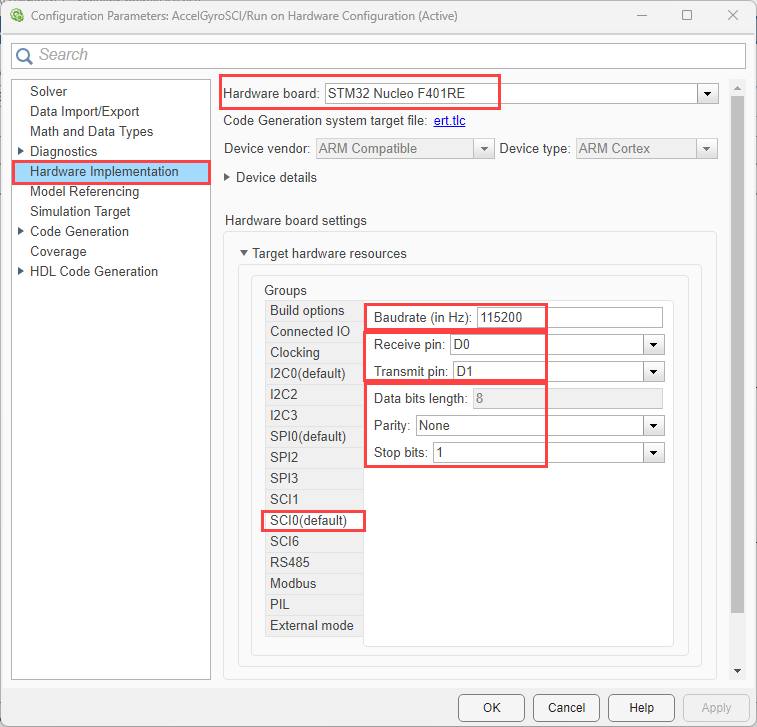Expand HDL Code Generation node

coord(21,271)
